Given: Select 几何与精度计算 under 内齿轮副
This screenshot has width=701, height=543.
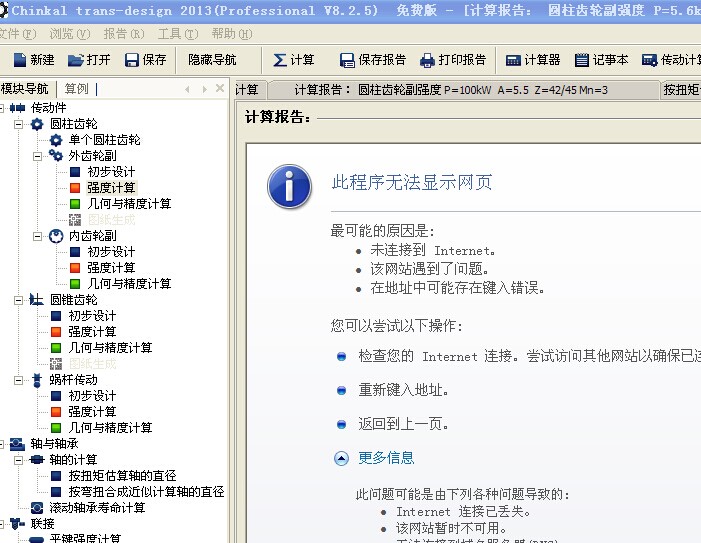Looking at the screenshot, I should tap(130, 284).
